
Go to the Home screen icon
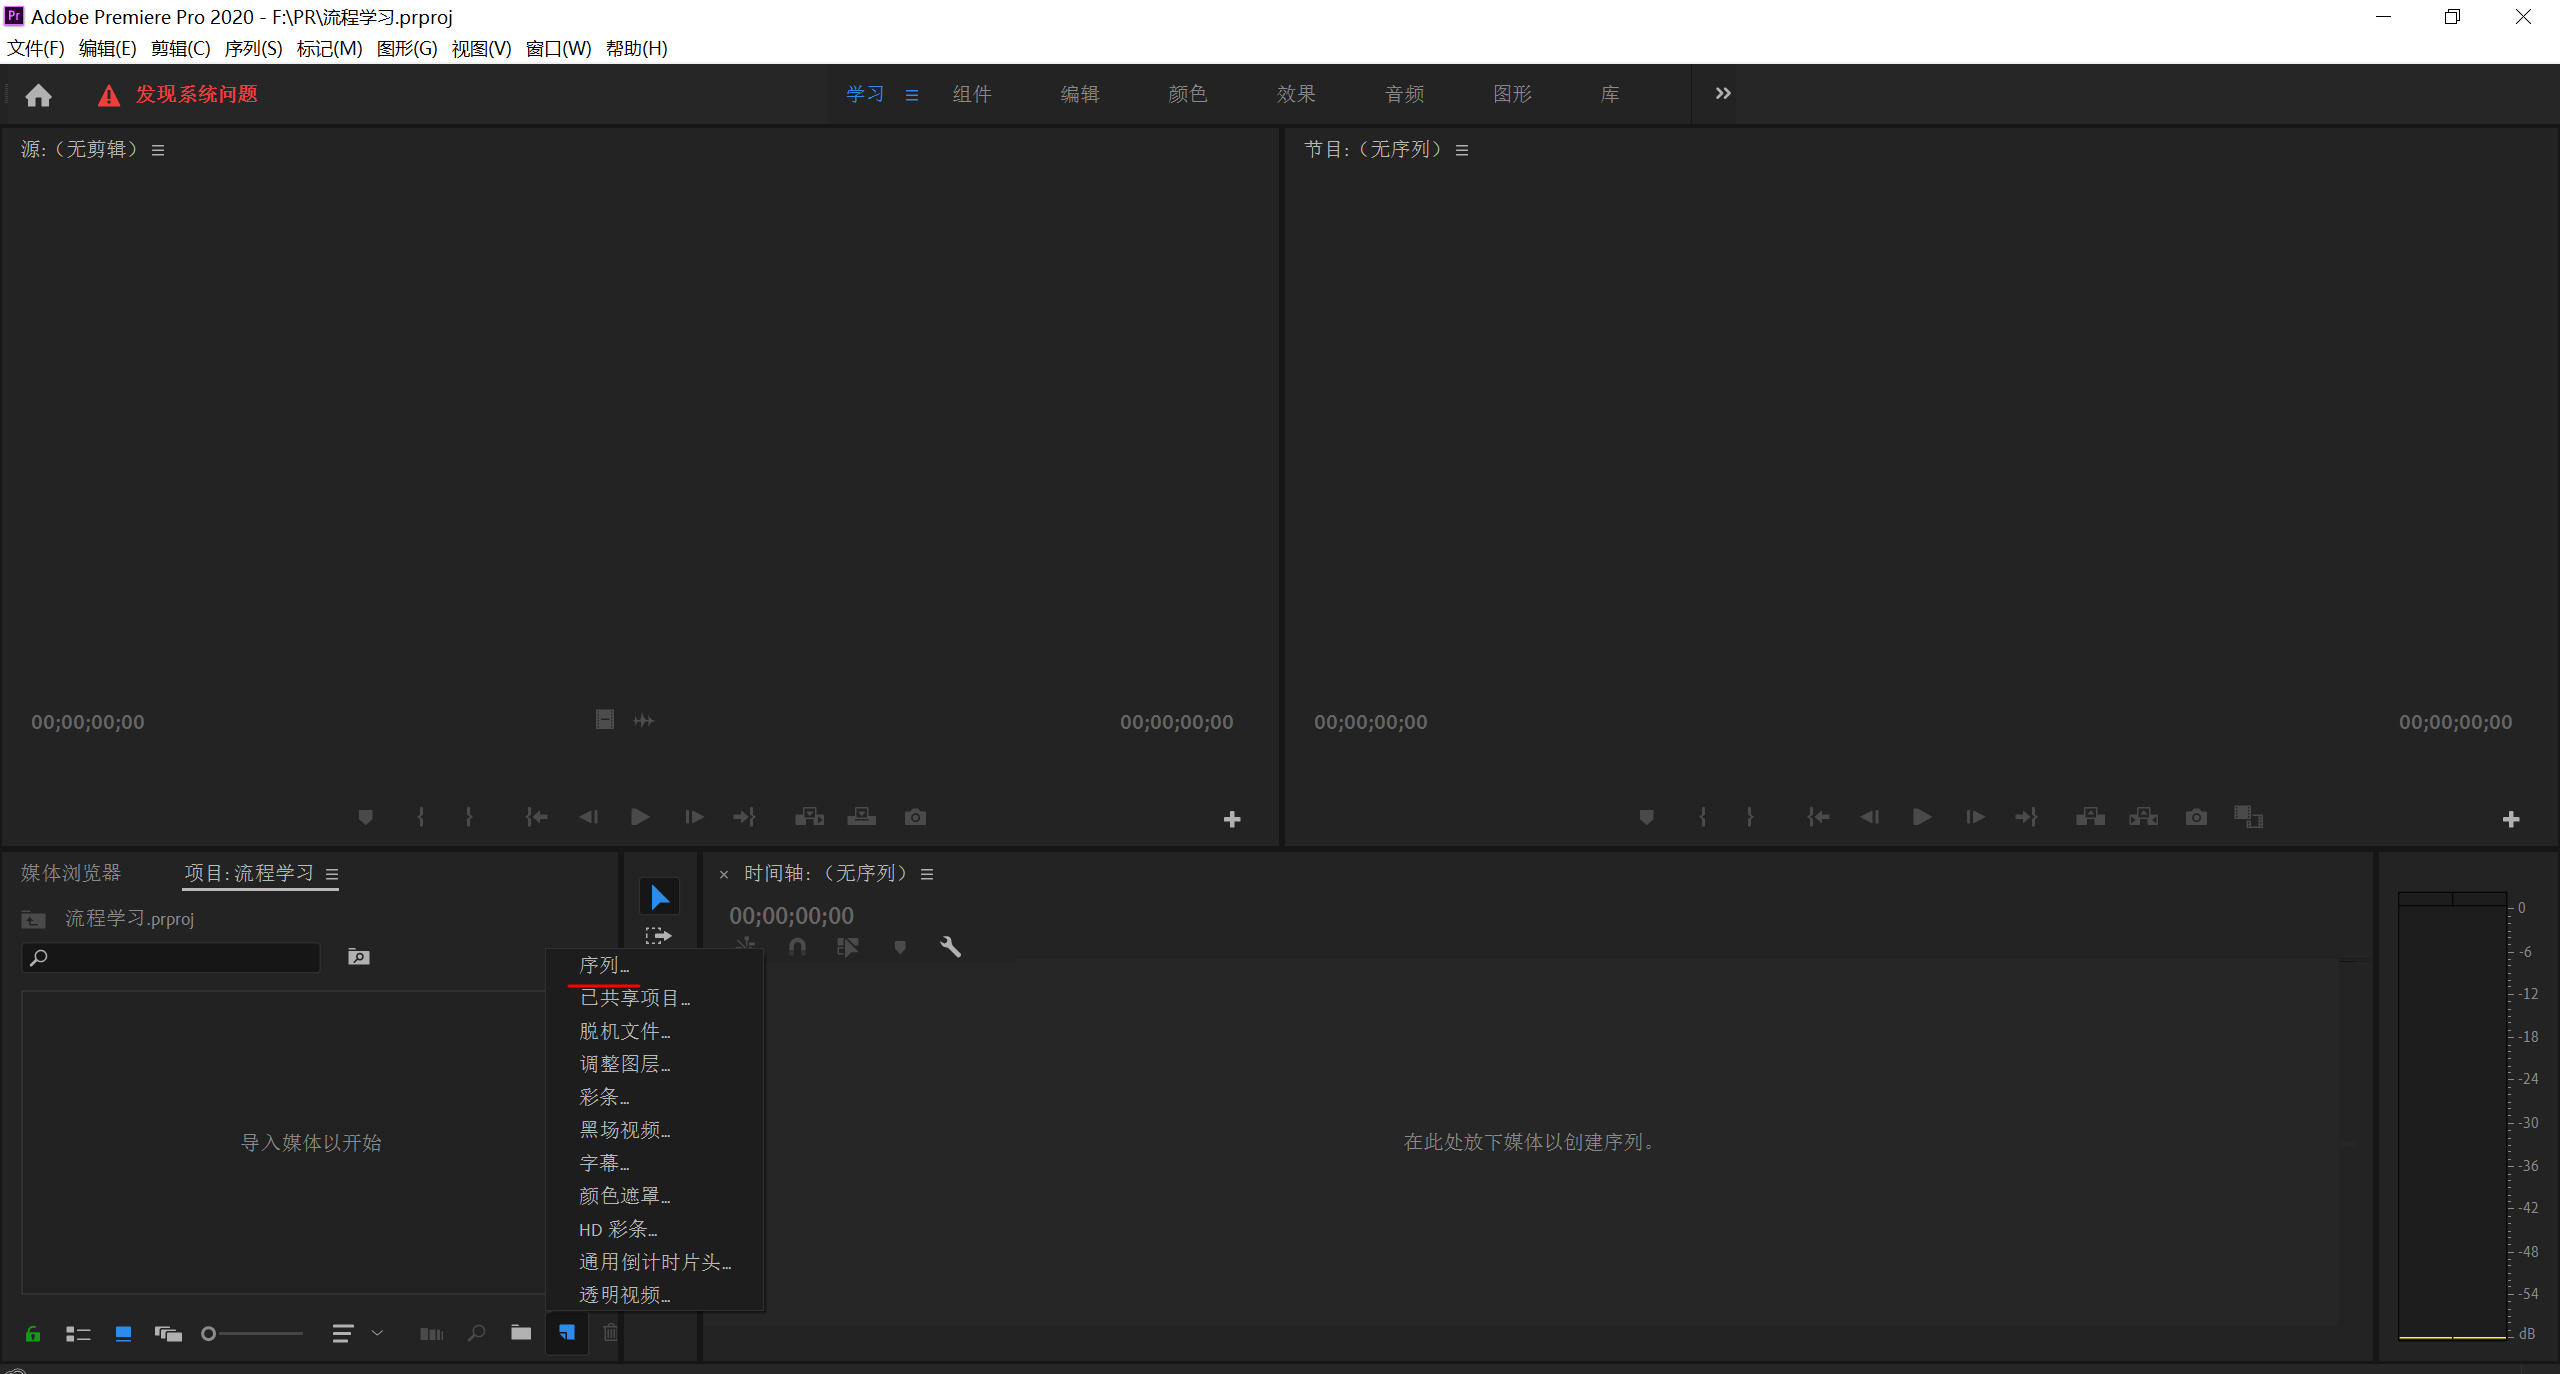(x=38, y=95)
